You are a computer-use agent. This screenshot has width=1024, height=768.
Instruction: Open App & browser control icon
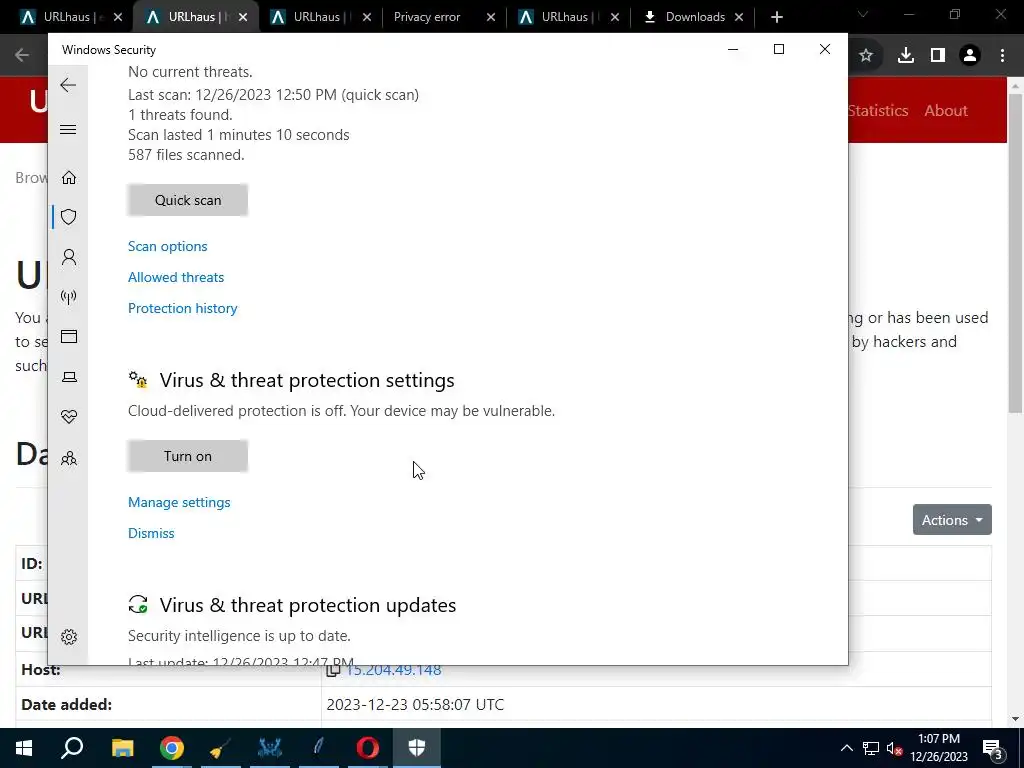(x=69, y=336)
